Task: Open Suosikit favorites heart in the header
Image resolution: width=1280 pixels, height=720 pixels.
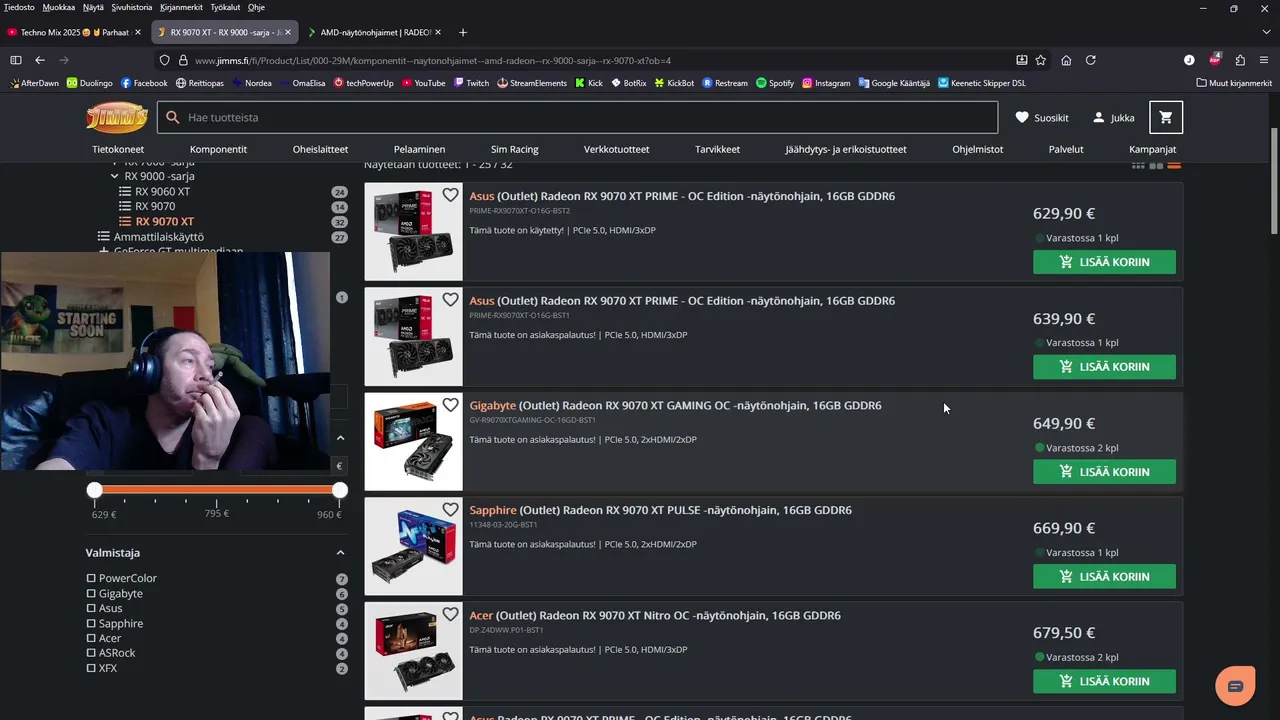Action: coord(1042,117)
